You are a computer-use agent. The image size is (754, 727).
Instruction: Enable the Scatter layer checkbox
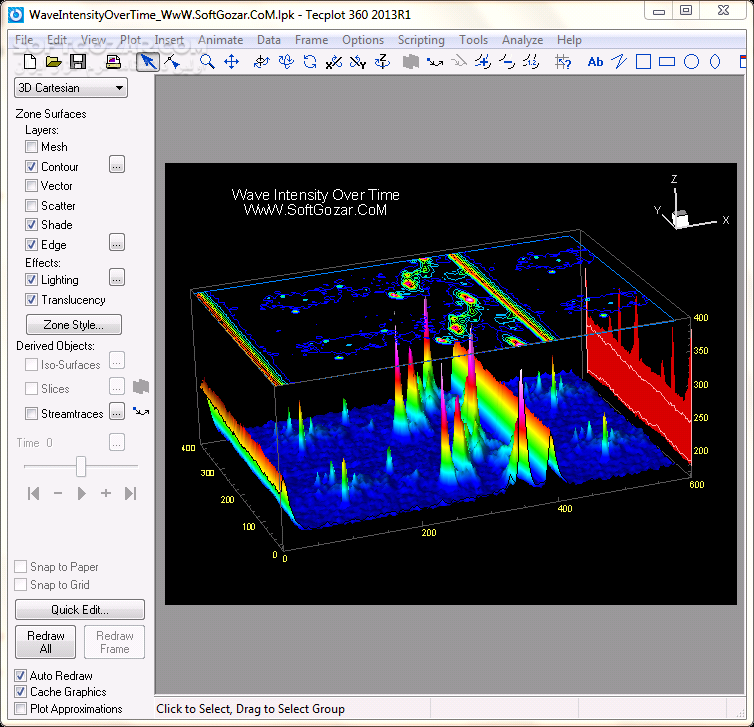(31, 205)
